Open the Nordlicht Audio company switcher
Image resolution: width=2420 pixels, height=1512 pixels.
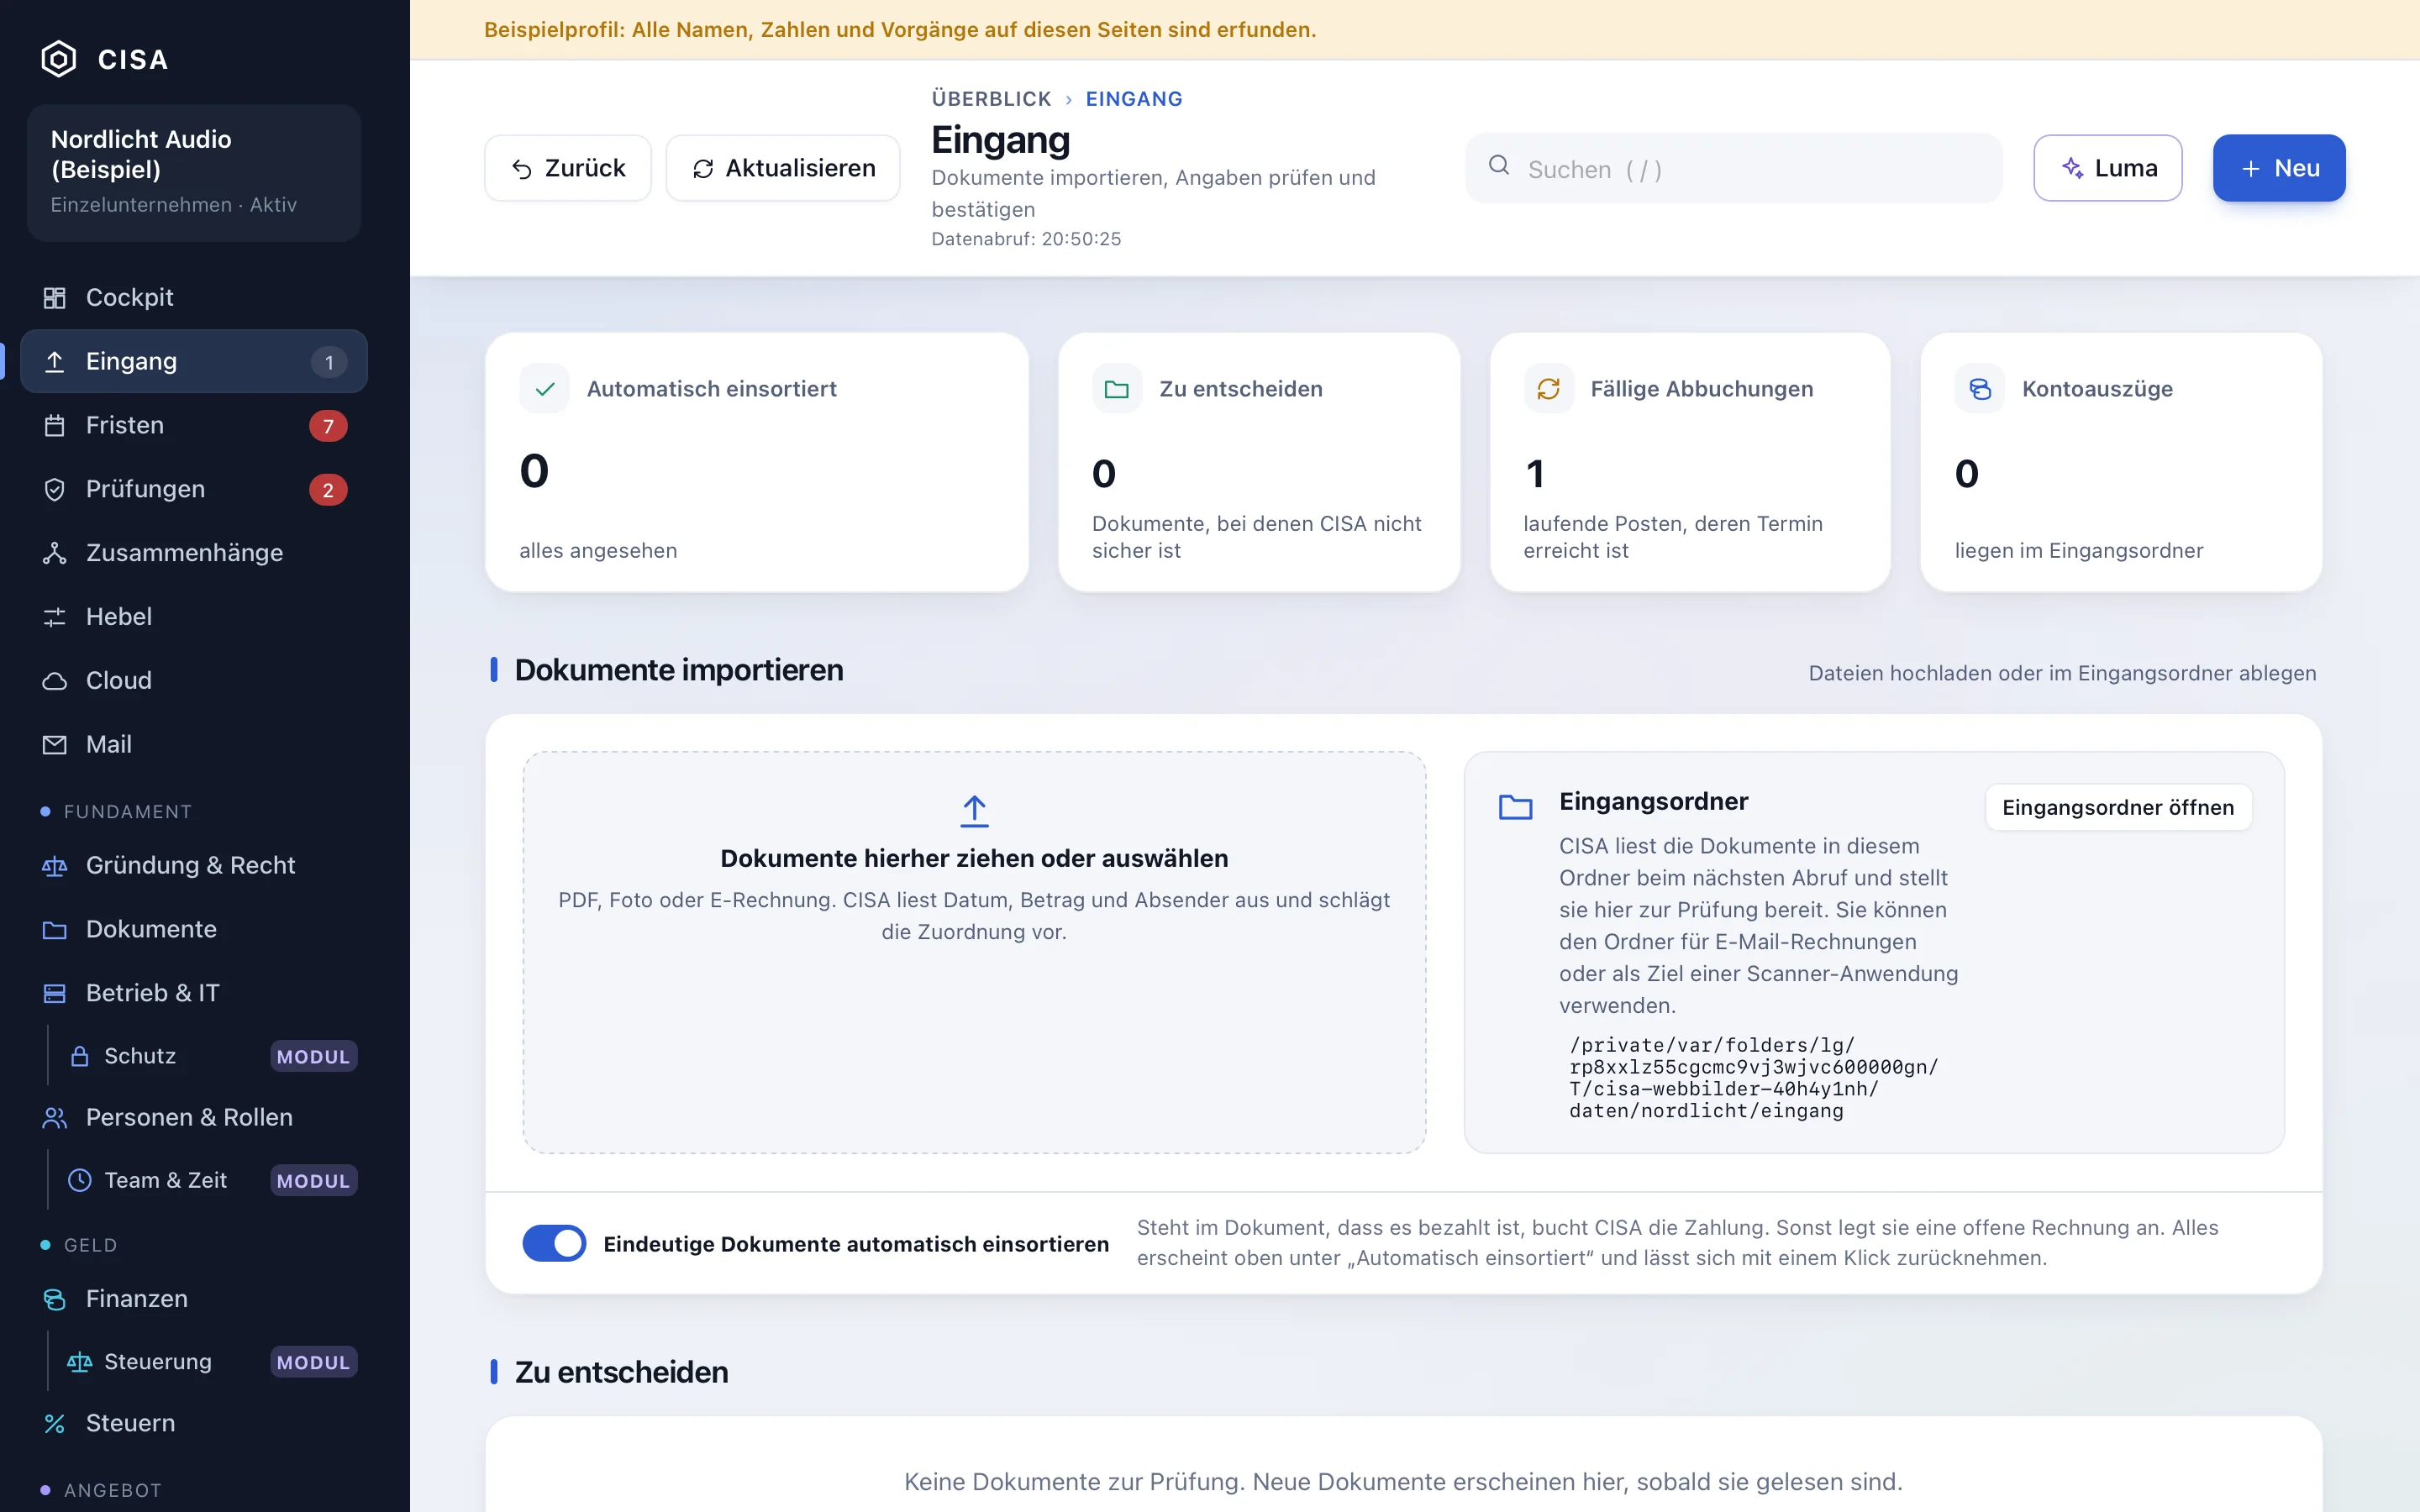point(194,172)
